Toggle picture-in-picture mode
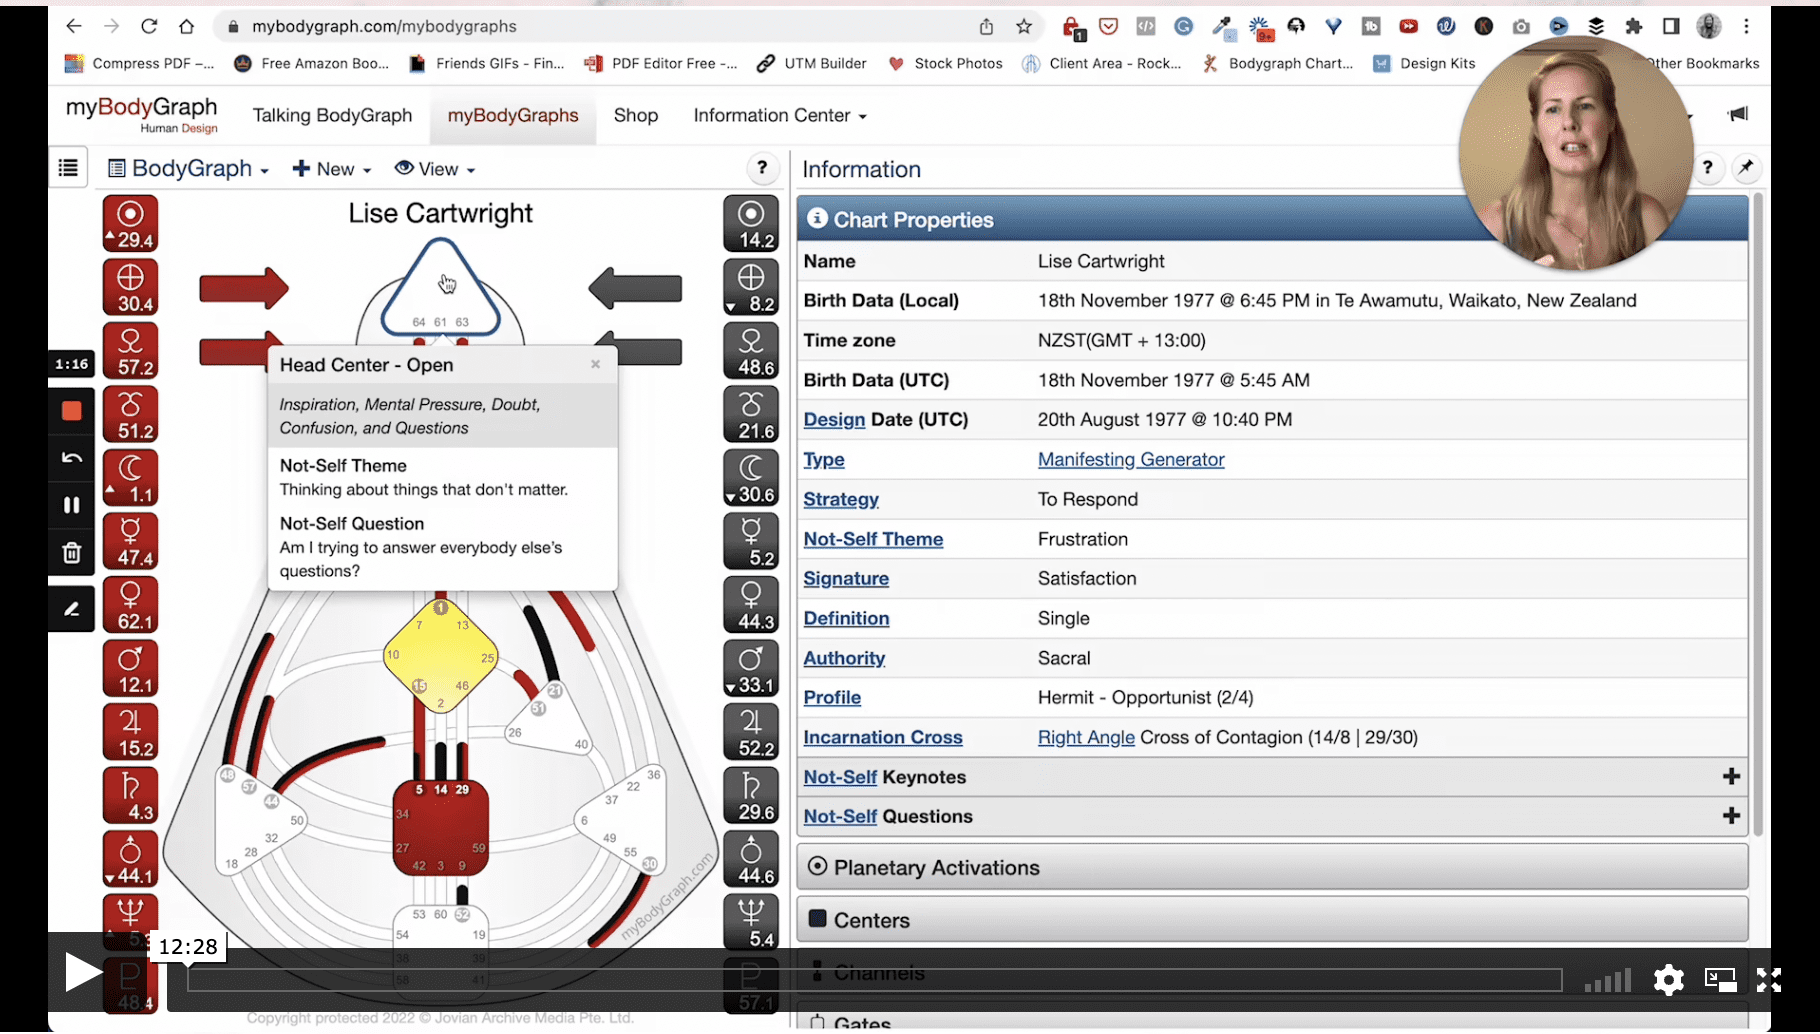Image resolution: width=1820 pixels, height=1034 pixels. [1720, 980]
